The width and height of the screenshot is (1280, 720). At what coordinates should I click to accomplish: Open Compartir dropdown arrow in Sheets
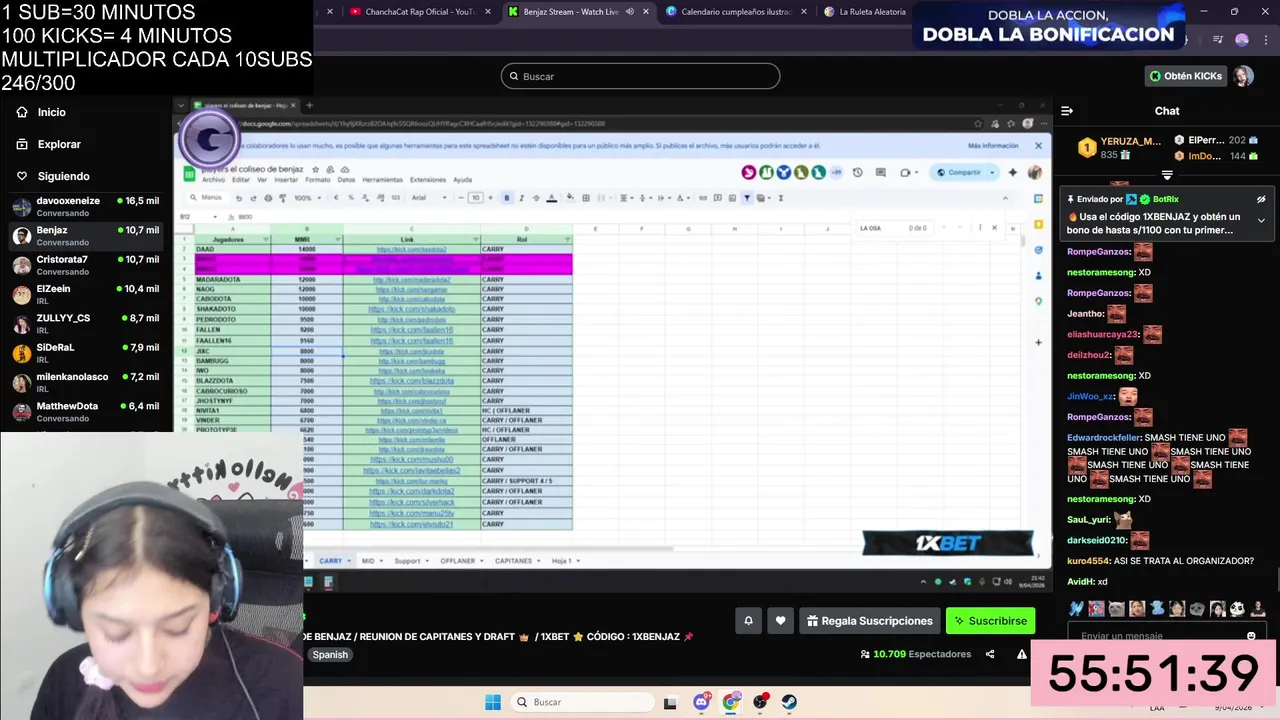point(992,172)
